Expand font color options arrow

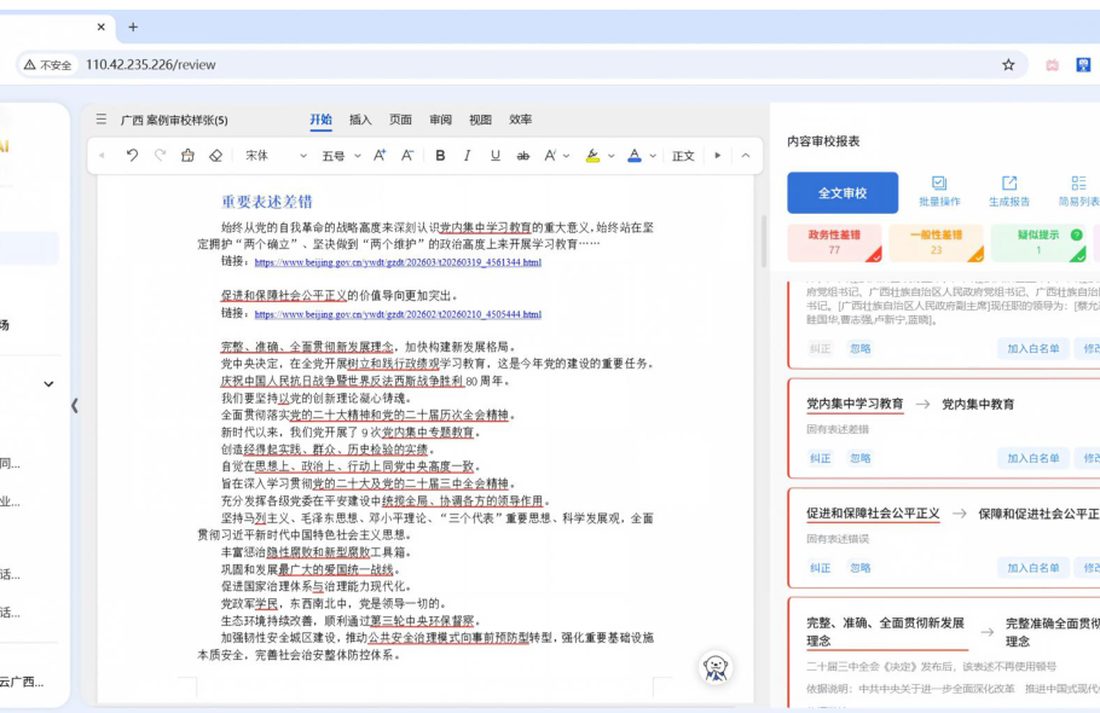(x=652, y=156)
